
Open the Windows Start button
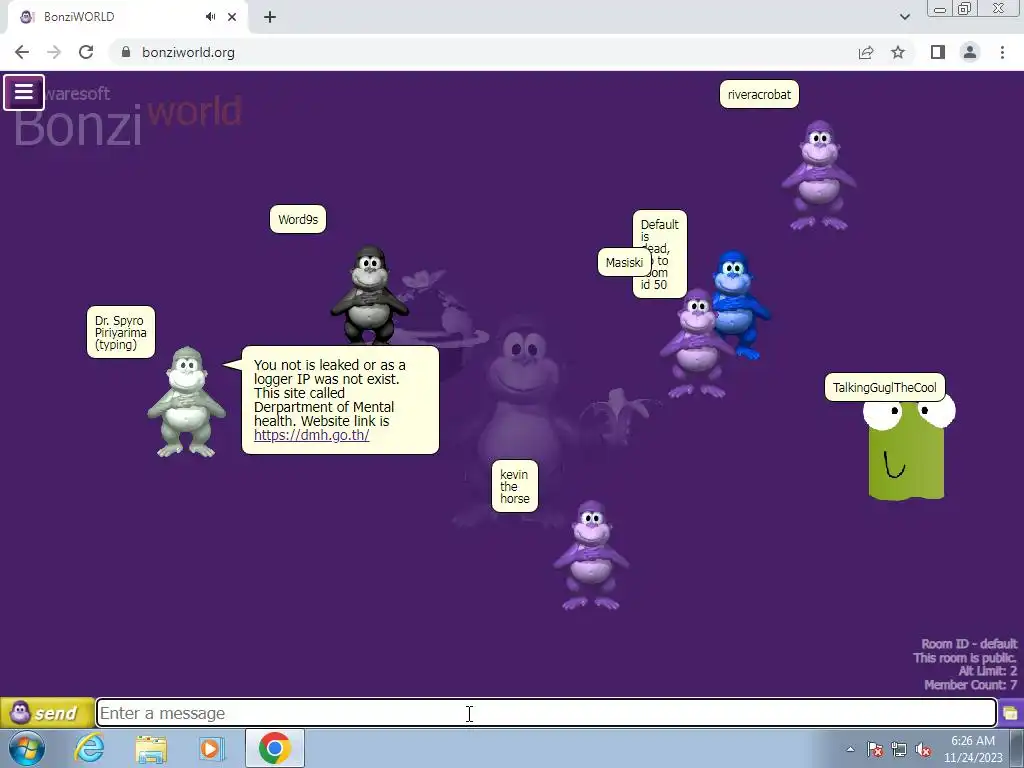coord(27,748)
